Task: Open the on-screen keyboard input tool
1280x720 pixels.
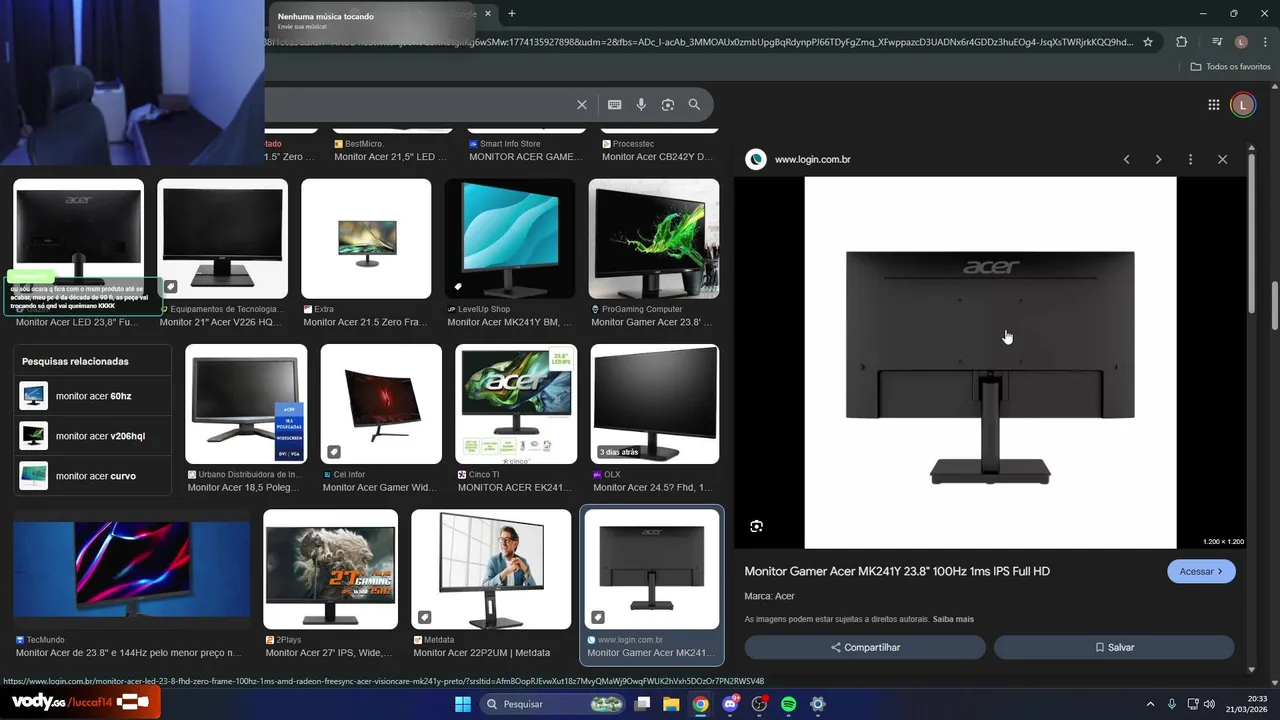Action: point(614,105)
